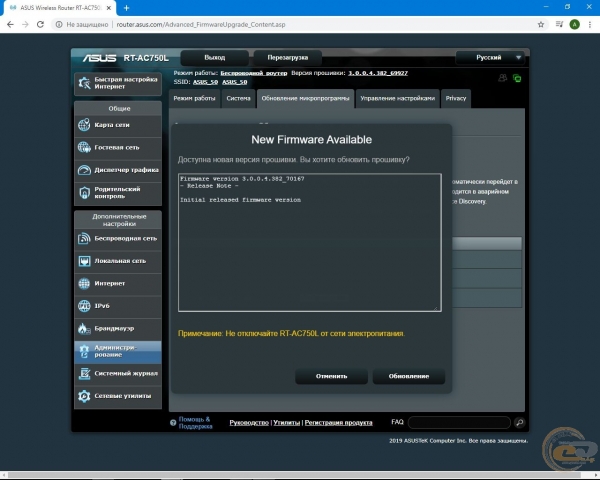Image resolution: width=600 pixels, height=480 pixels.
Task: Open LAN settings (Локальная сеть)
Action: 118,261
